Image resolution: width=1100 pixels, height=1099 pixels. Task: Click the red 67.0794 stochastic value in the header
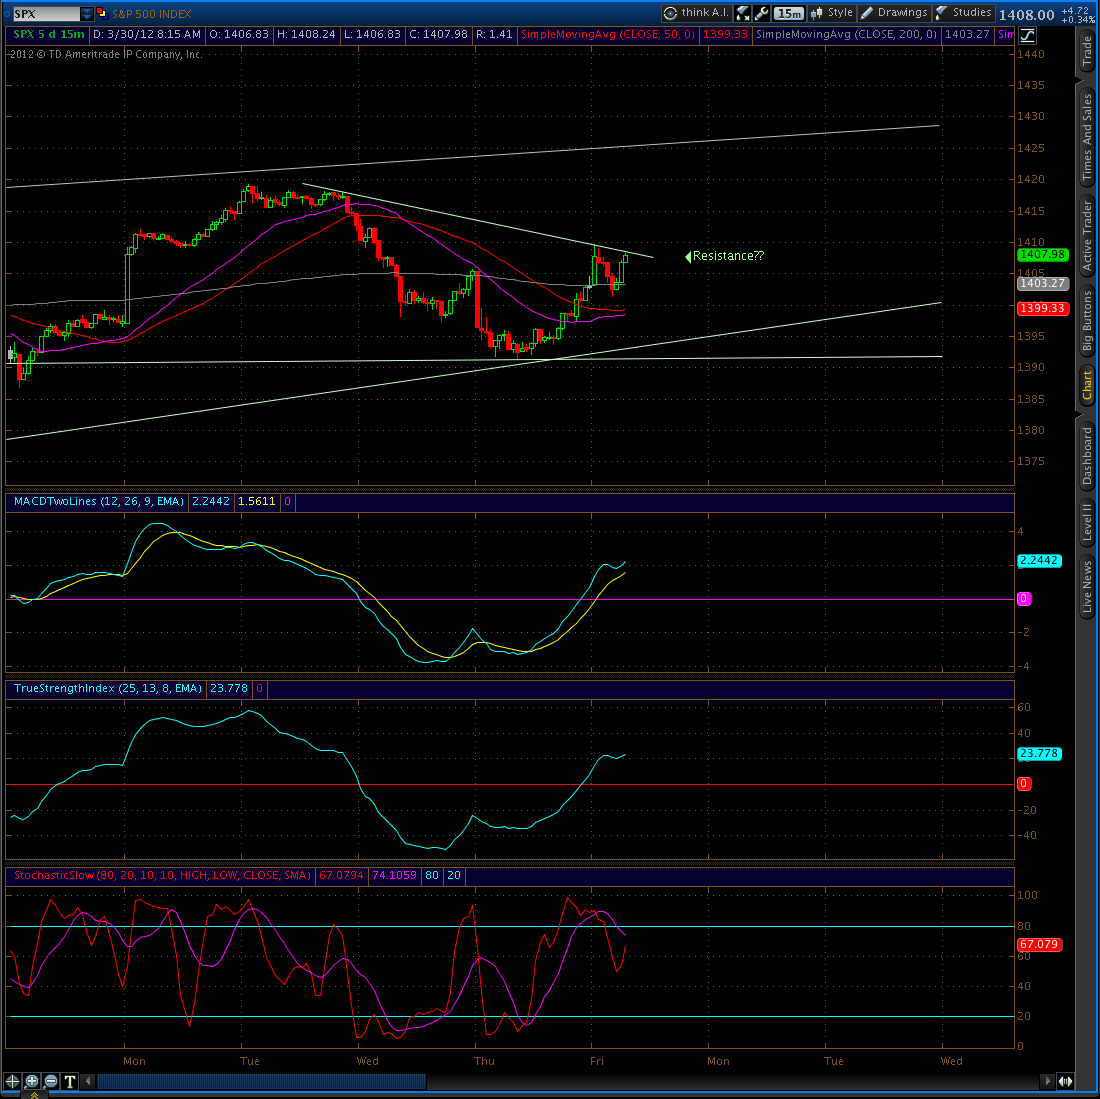(342, 875)
